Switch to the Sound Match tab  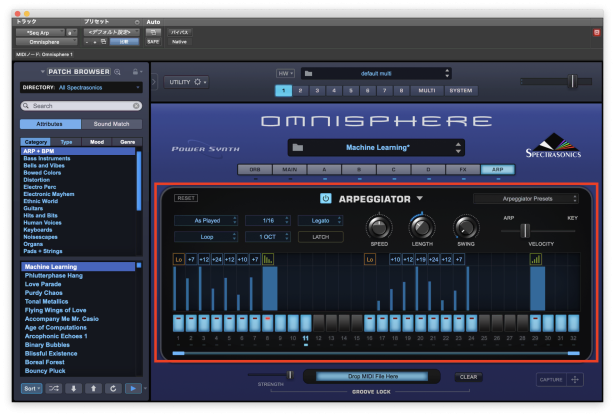pyautogui.click(x=110, y=124)
